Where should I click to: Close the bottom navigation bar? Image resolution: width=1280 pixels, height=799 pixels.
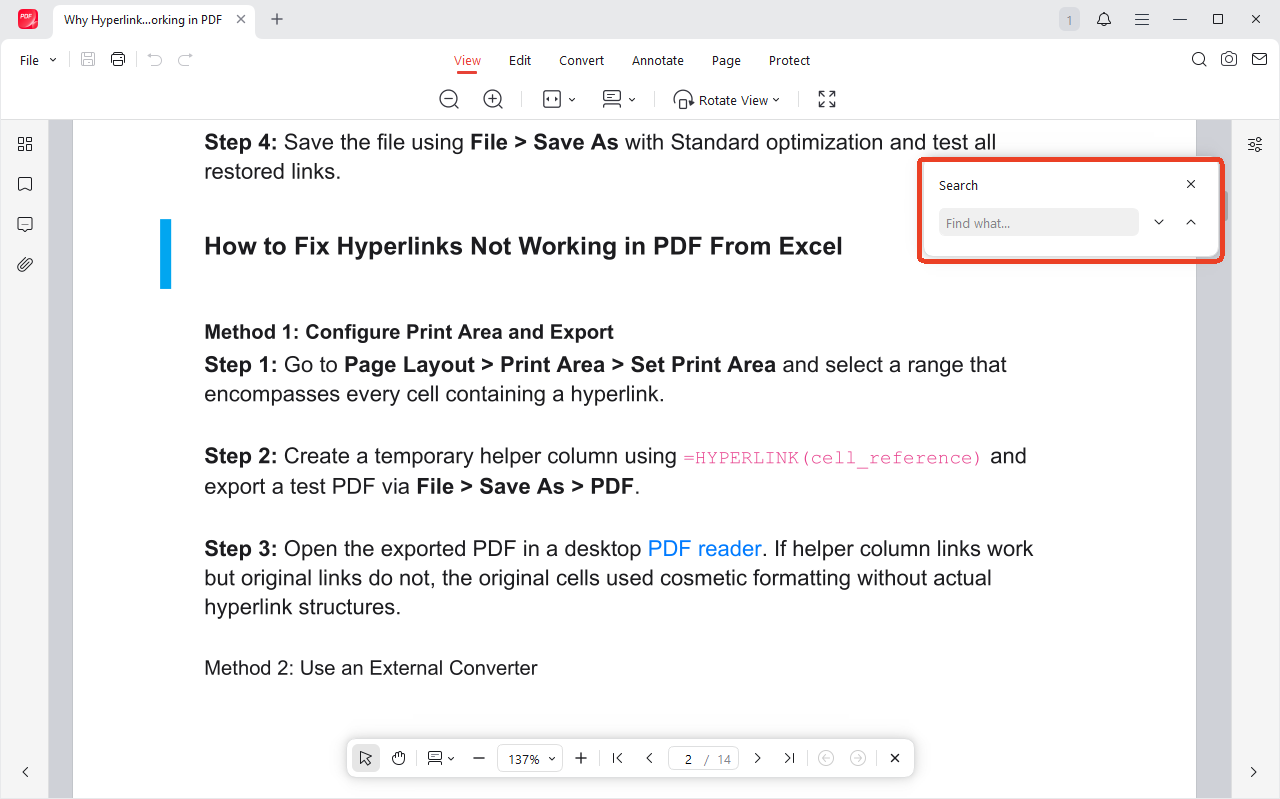(895, 758)
